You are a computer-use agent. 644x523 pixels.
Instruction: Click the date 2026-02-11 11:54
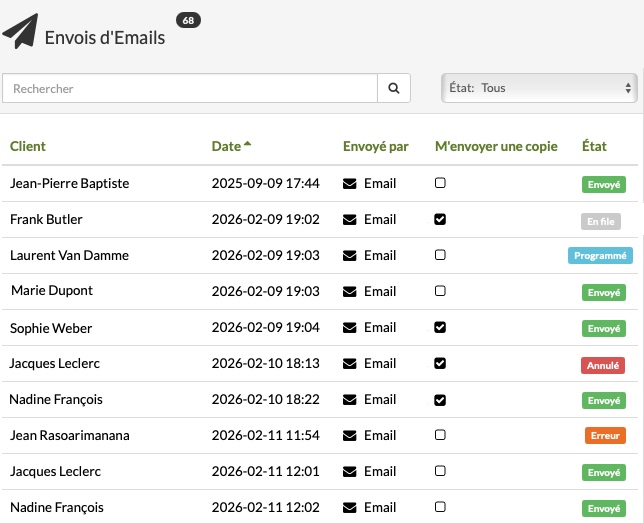[x=265, y=435]
